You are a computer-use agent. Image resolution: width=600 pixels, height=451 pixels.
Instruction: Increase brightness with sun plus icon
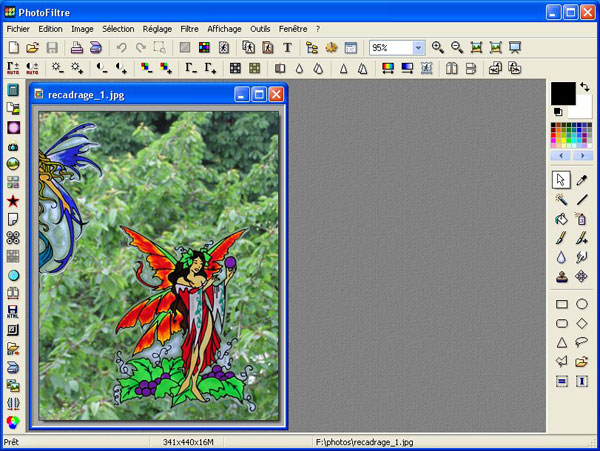77,68
